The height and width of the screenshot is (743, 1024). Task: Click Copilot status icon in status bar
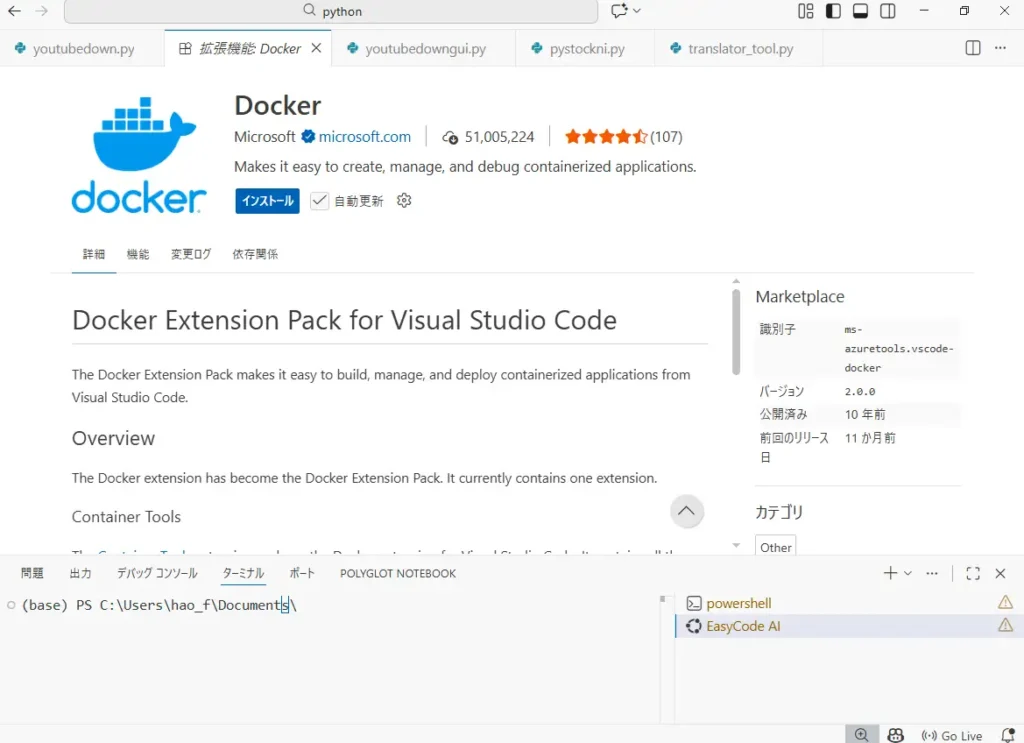click(895, 735)
